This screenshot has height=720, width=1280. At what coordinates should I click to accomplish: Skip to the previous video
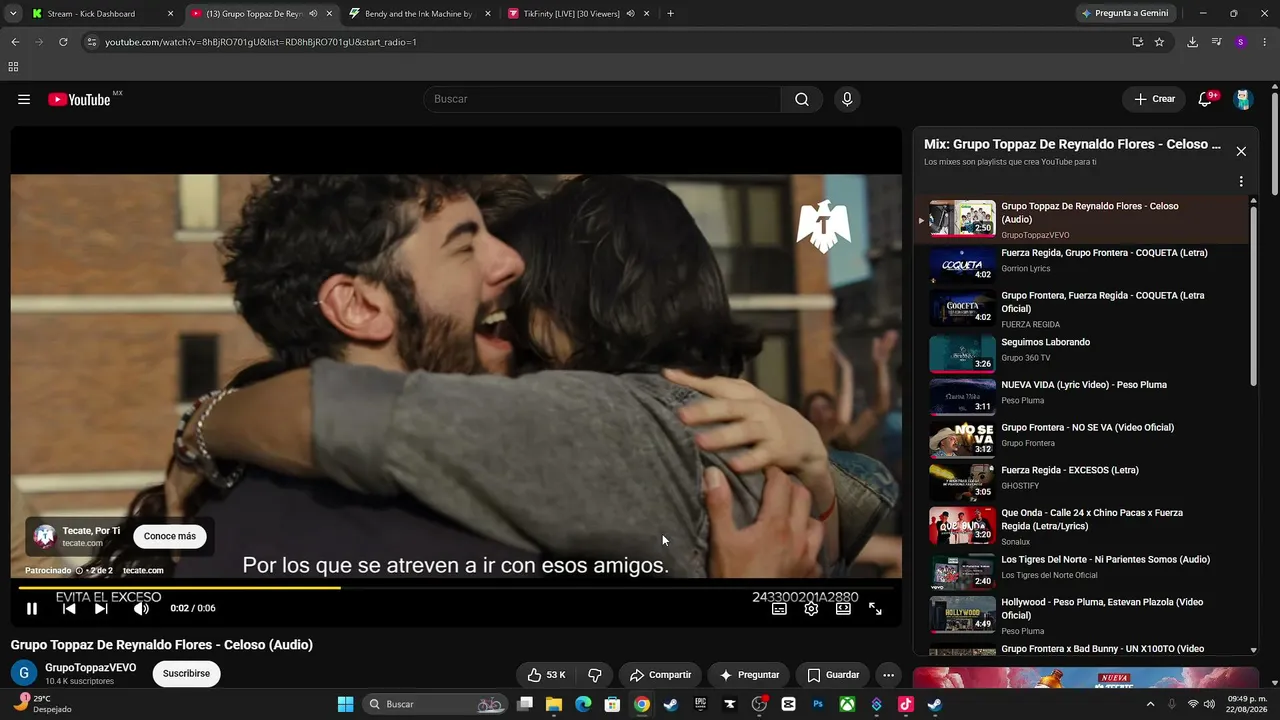(69, 608)
